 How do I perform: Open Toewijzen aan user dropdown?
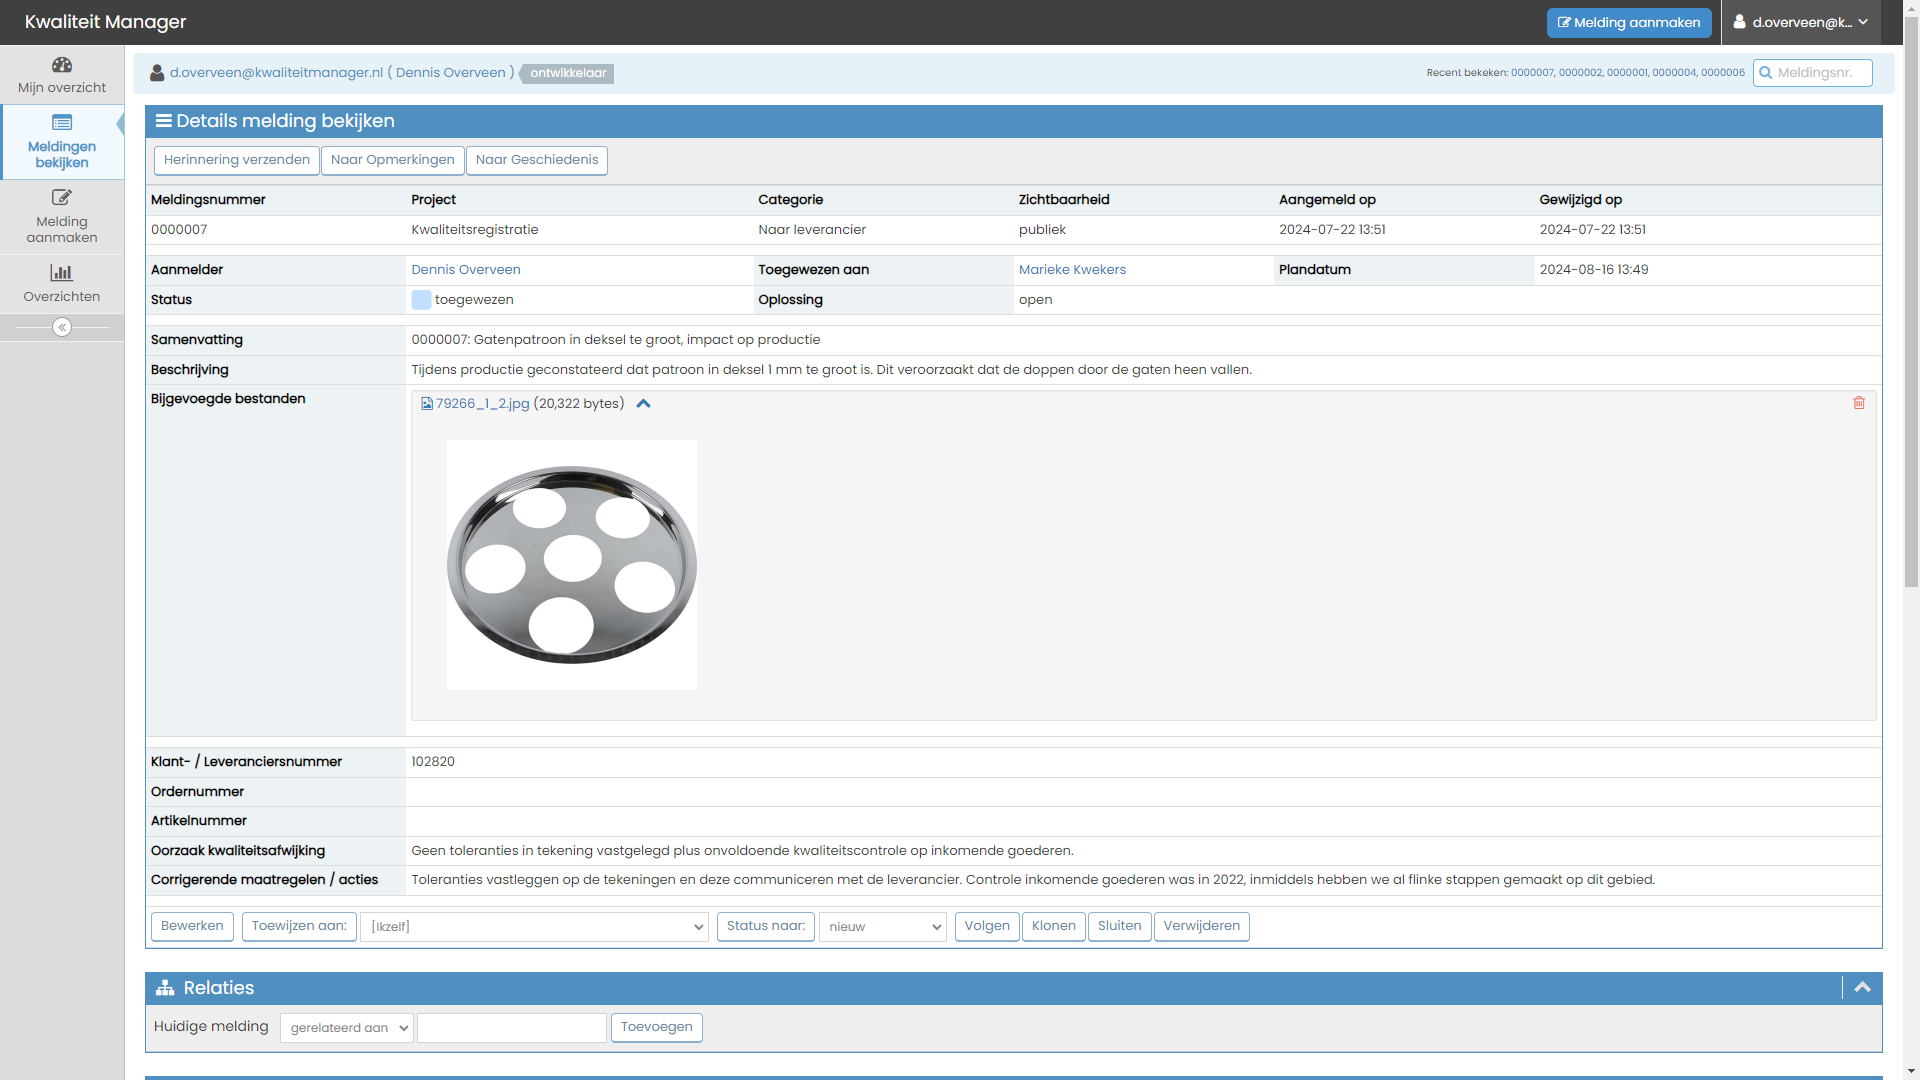pyautogui.click(x=534, y=927)
